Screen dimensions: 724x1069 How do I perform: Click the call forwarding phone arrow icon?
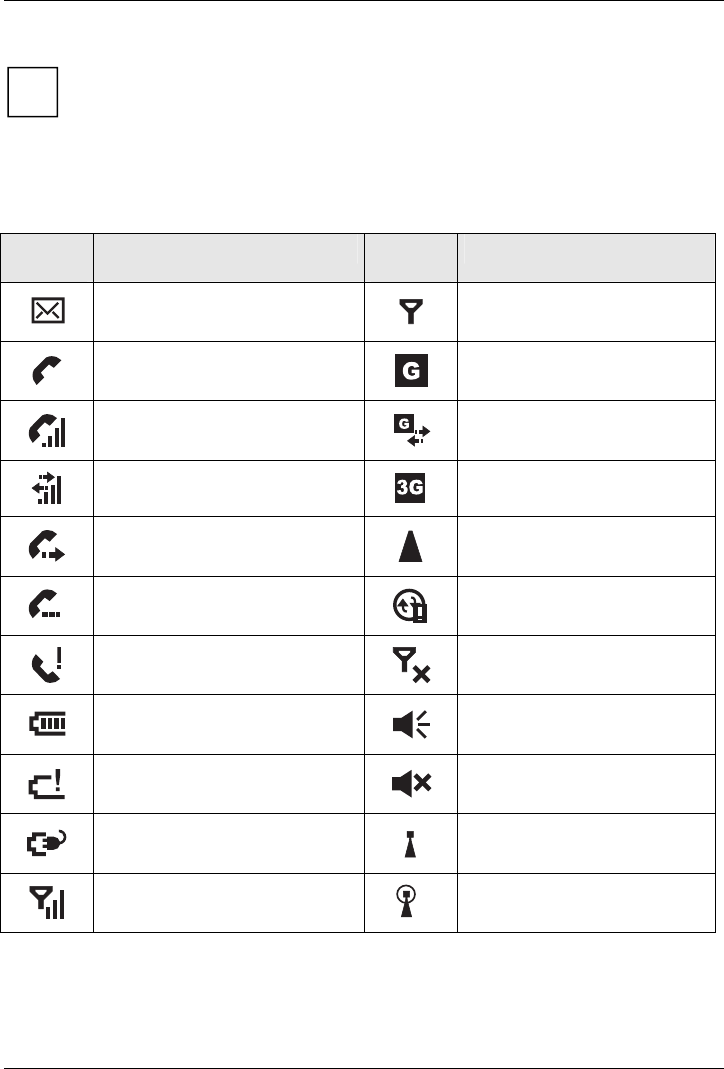pyautogui.click(x=47, y=547)
